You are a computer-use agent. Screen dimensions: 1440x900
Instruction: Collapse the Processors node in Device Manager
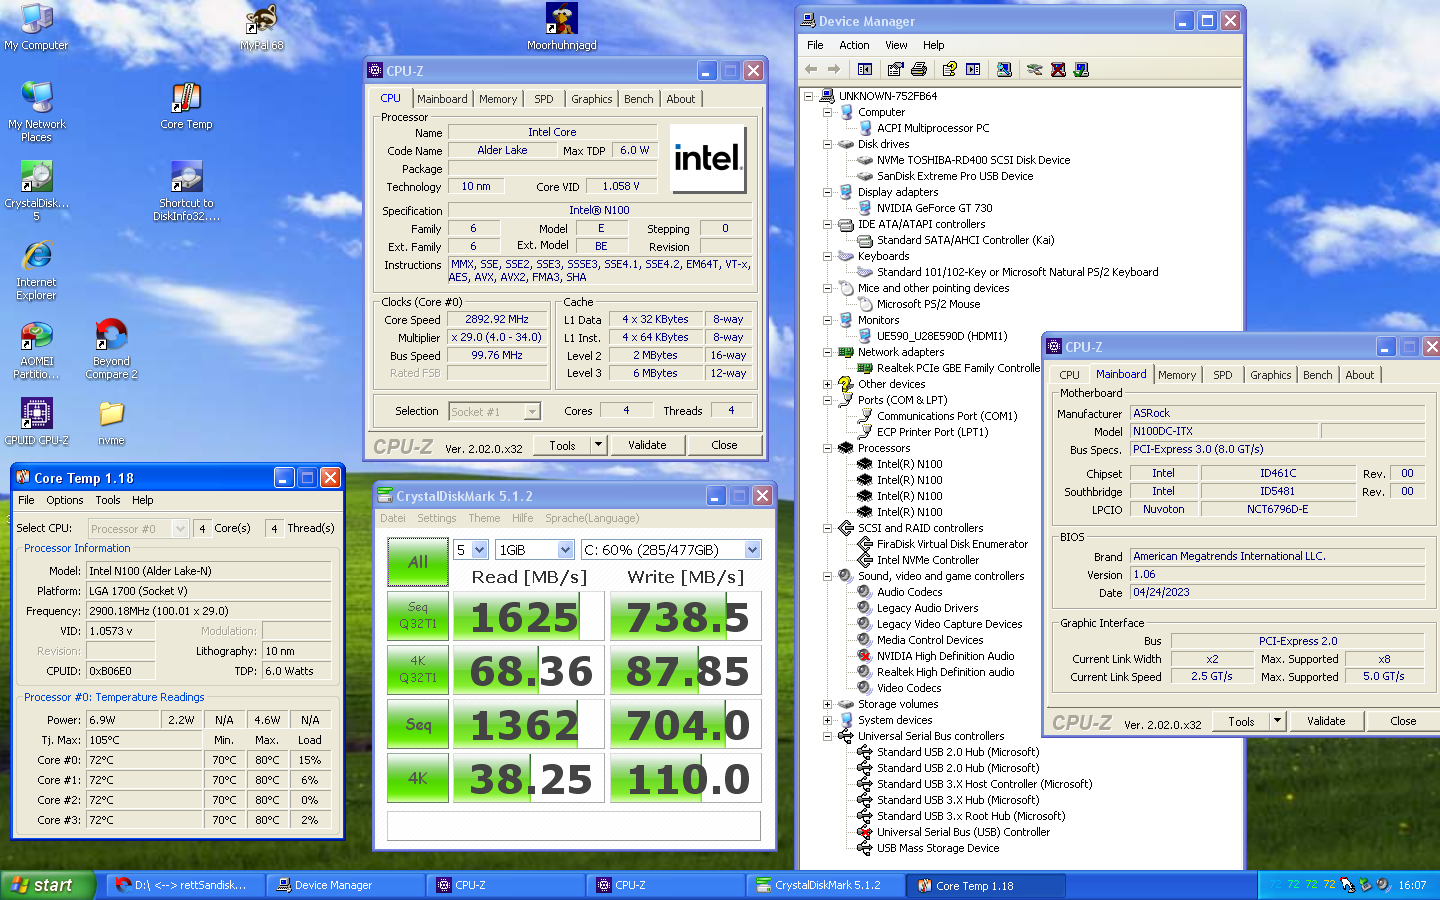click(827, 448)
